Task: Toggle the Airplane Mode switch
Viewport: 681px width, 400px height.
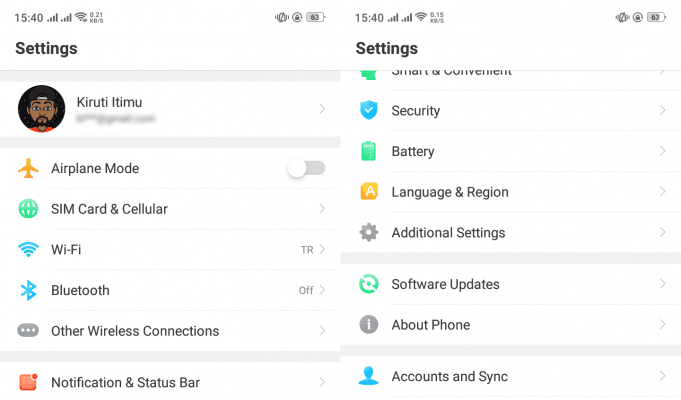Action: [307, 168]
